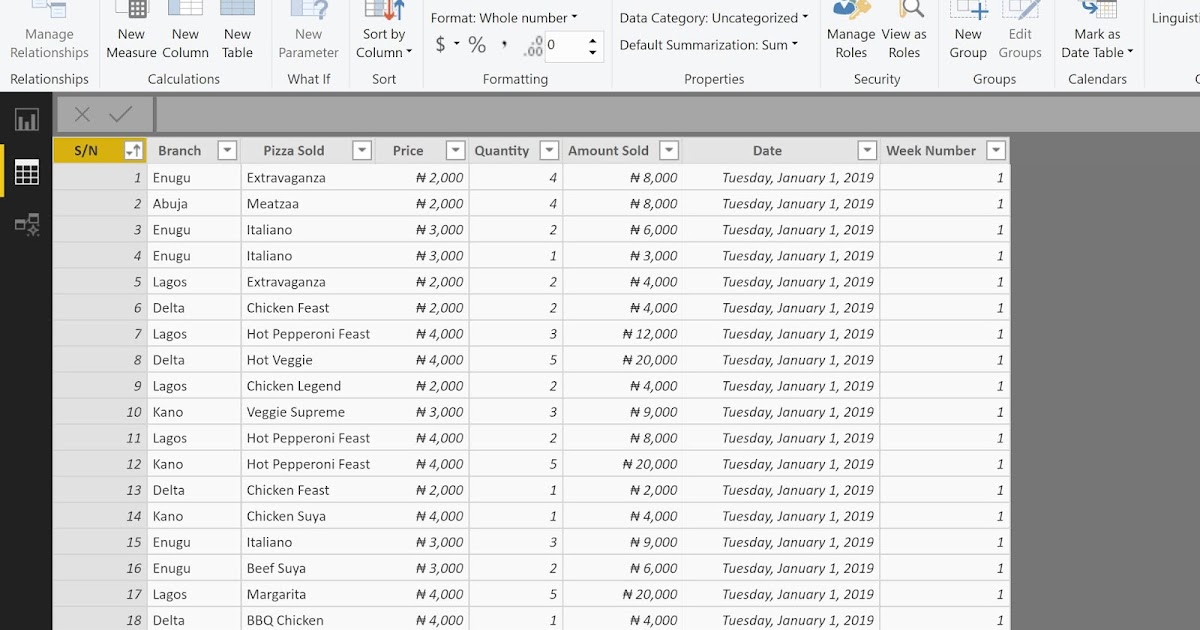Image resolution: width=1200 pixels, height=630 pixels.
Task: Open Manage Roles dialog
Action: click(x=851, y=32)
